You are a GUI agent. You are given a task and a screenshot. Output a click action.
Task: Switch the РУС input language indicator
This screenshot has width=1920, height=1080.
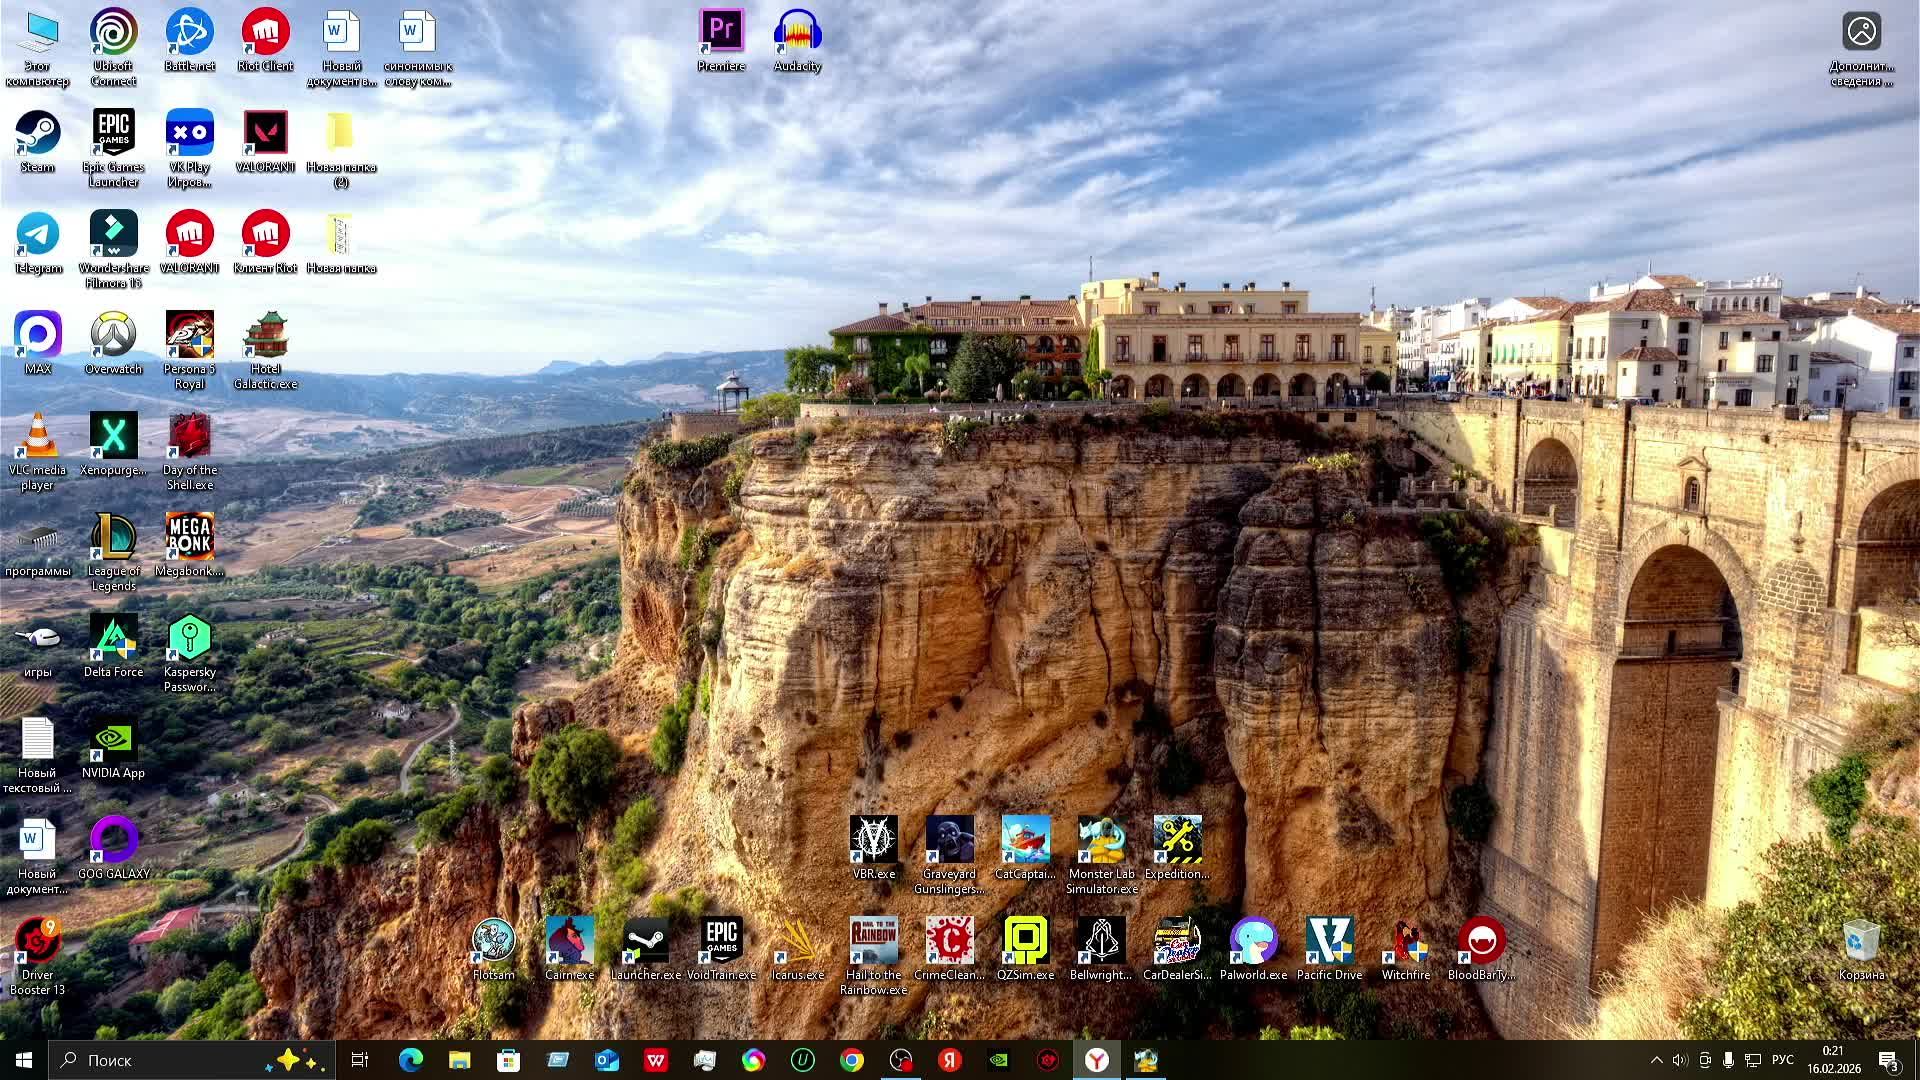[x=1782, y=1060]
